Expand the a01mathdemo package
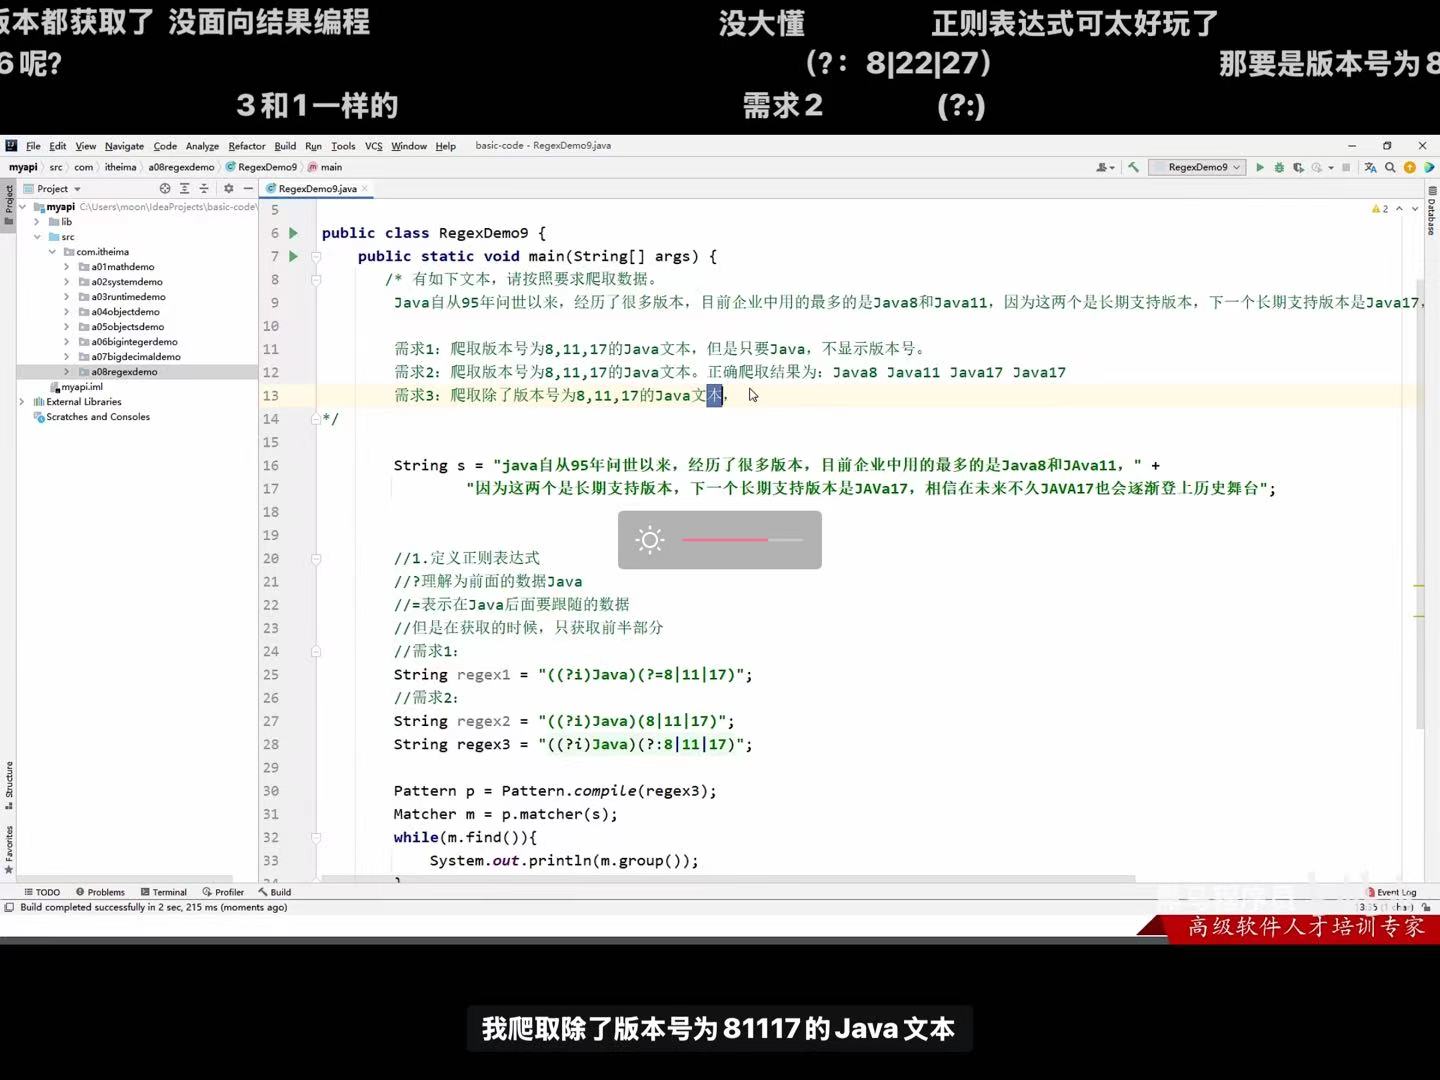1440x1080 pixels. tap(66, 266)
